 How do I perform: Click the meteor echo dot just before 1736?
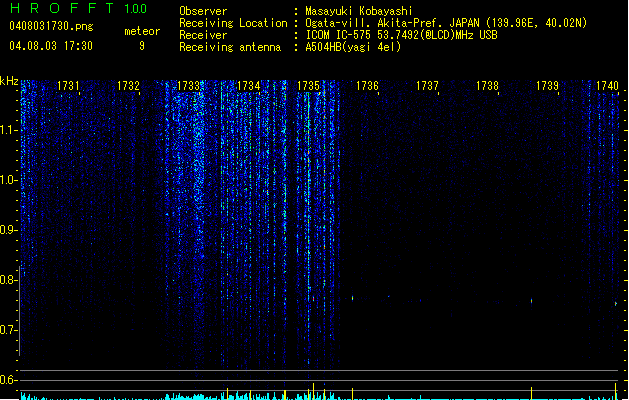[353, 298]
